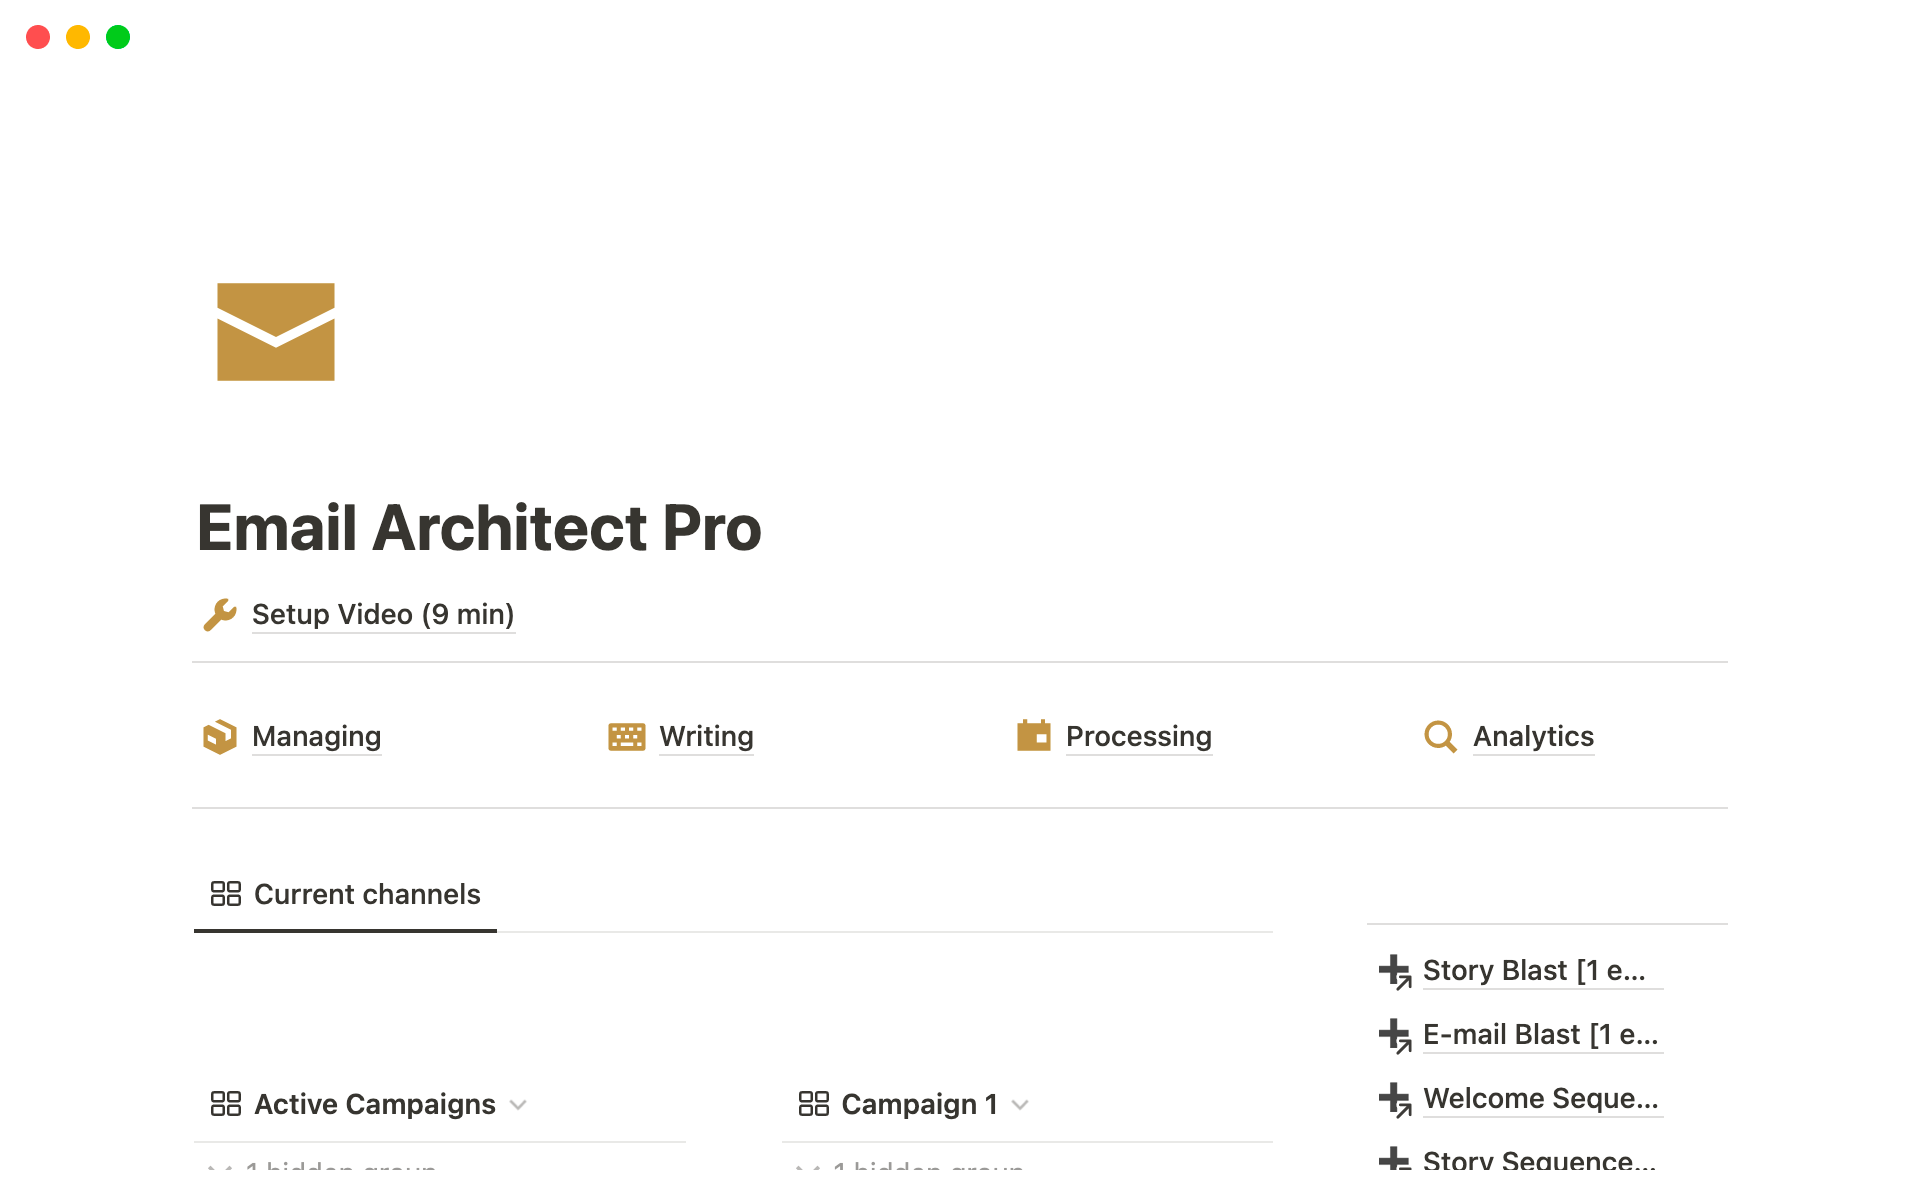Image resolution: width=1920 pixels, height=1200 pixels.
Task: Navigate to the Processing page
Action: tap(1138, 737)
